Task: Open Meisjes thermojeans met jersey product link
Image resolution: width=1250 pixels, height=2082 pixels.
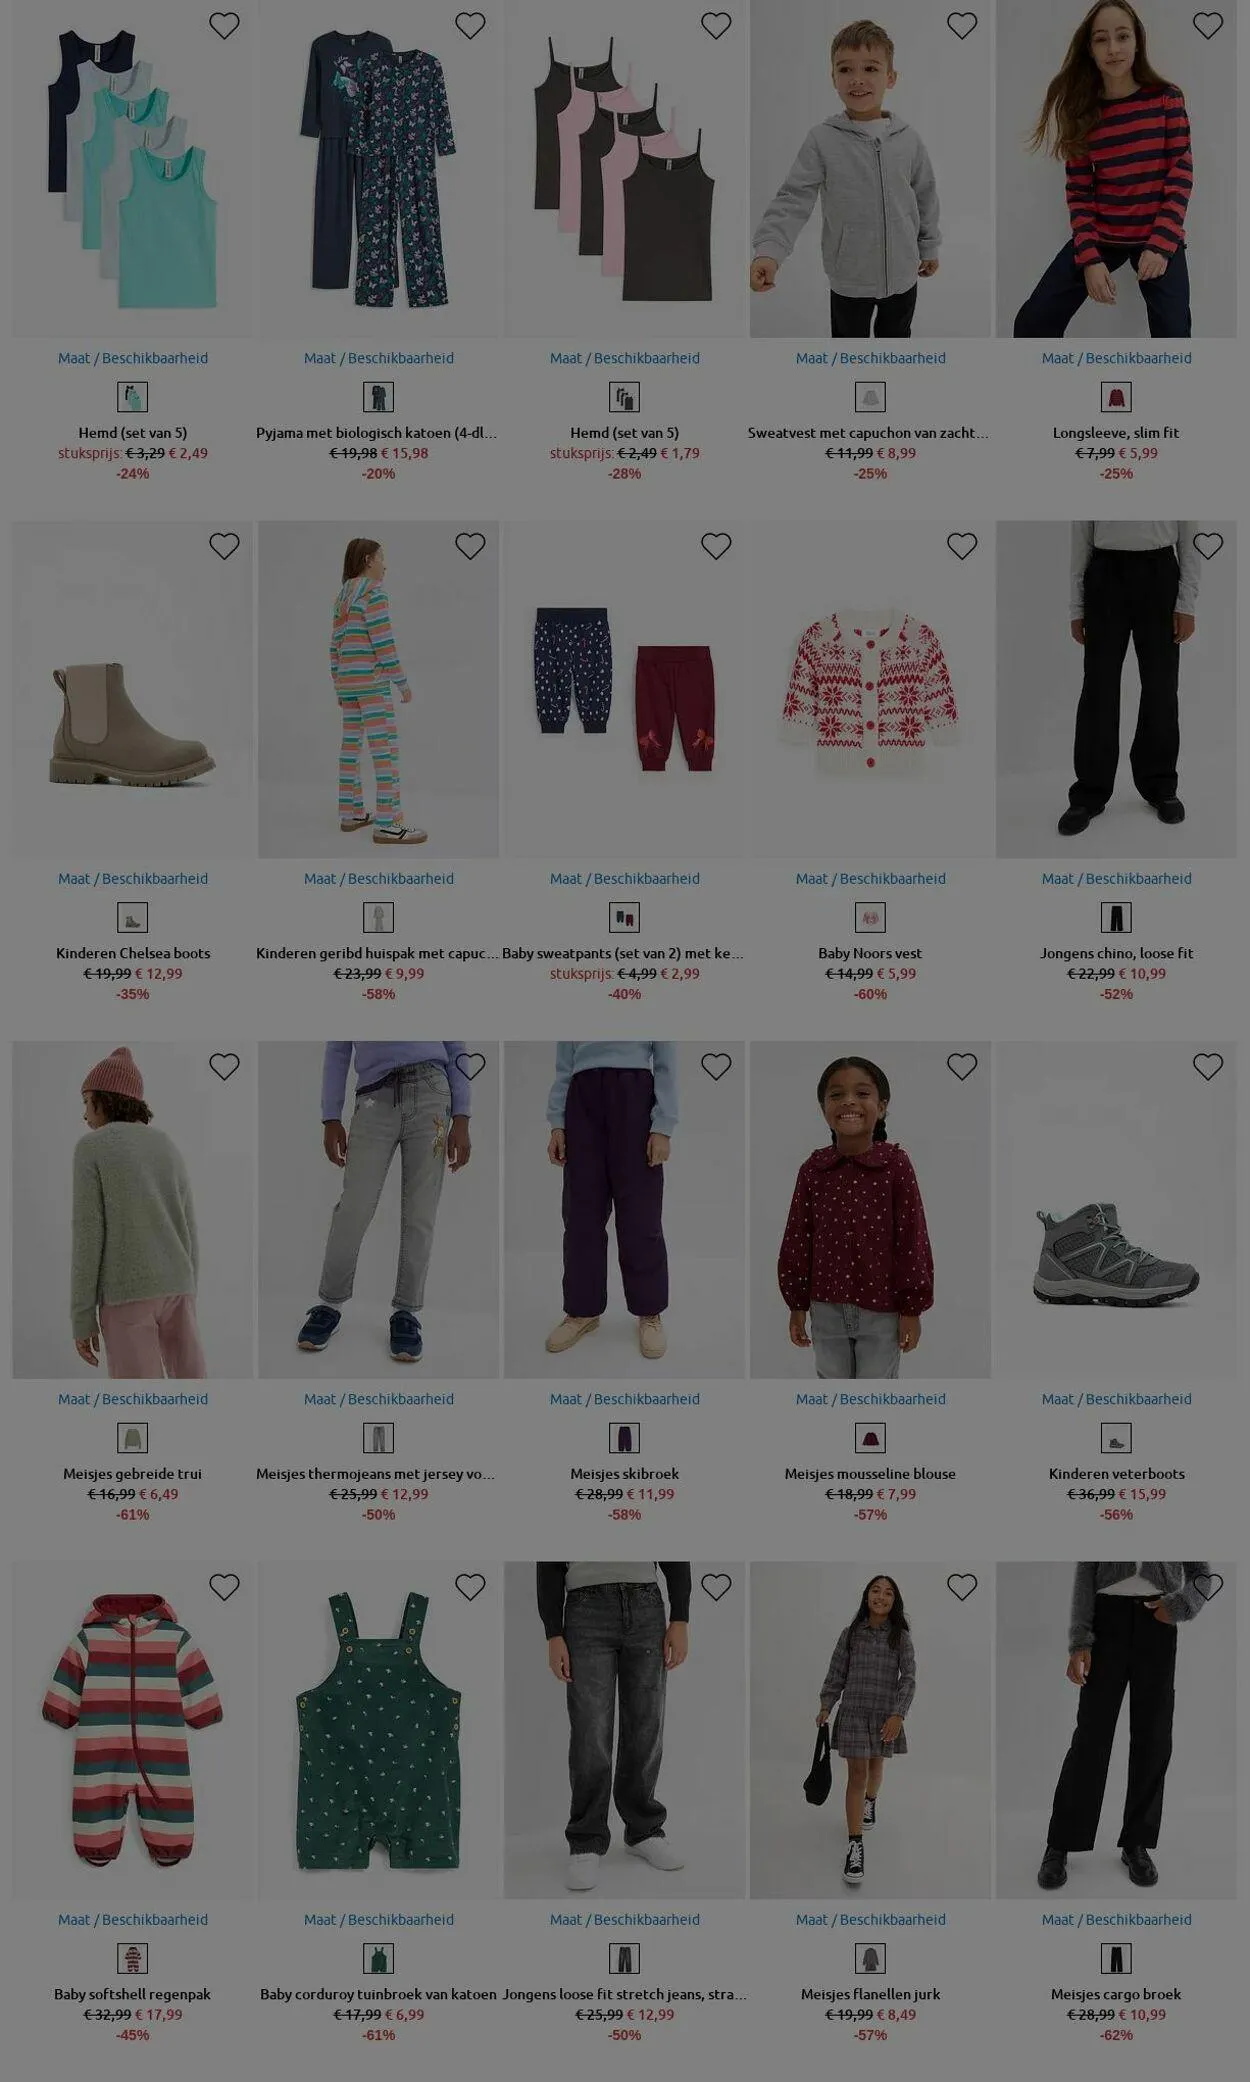Action: pyautogui.click(x=378, y=1474)
